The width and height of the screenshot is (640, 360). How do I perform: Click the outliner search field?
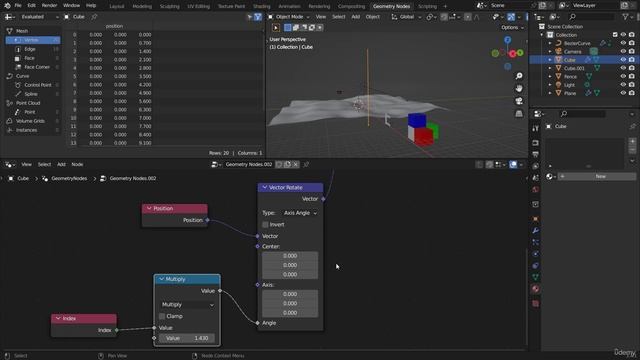591,17
